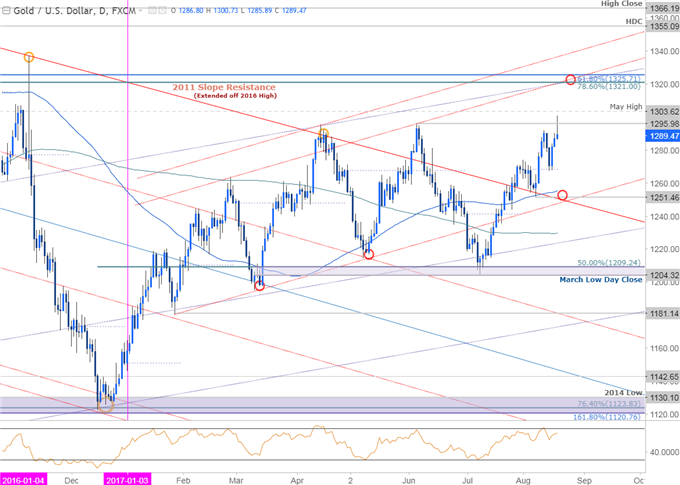
Task: Select the high value 1300.73
Action: (225, 10)
